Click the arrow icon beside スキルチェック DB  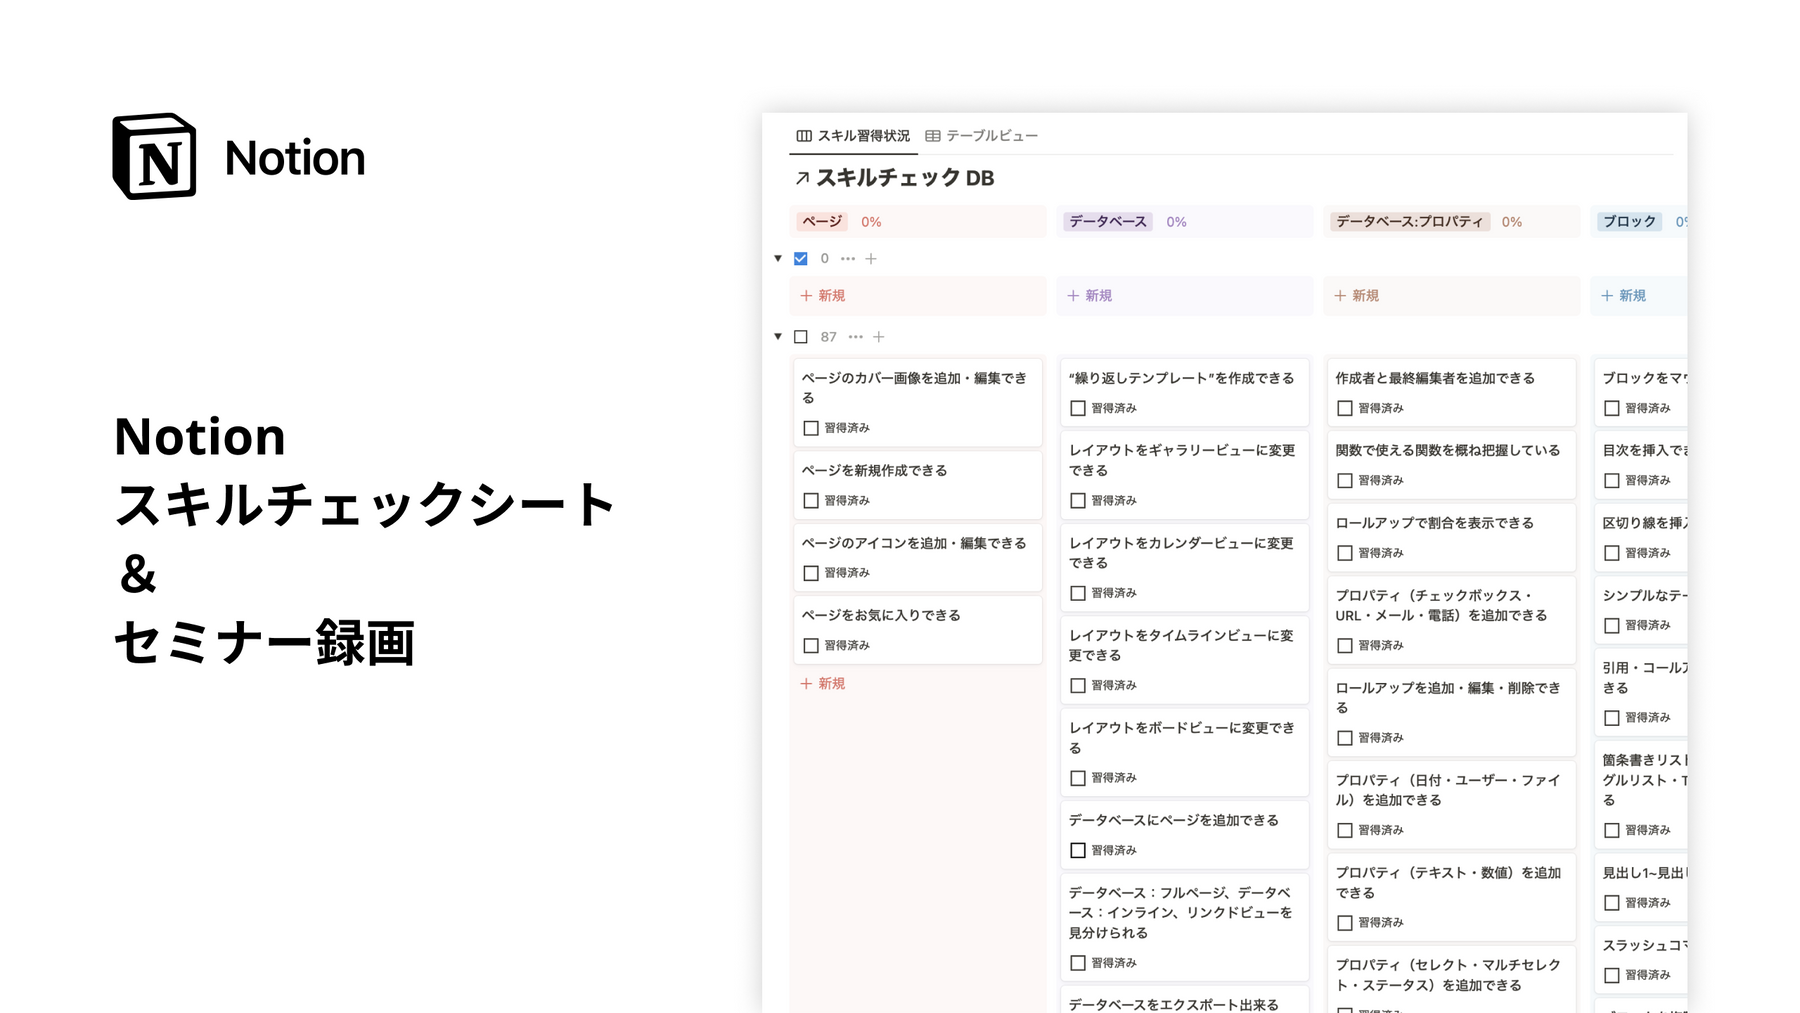pos(802,178)
